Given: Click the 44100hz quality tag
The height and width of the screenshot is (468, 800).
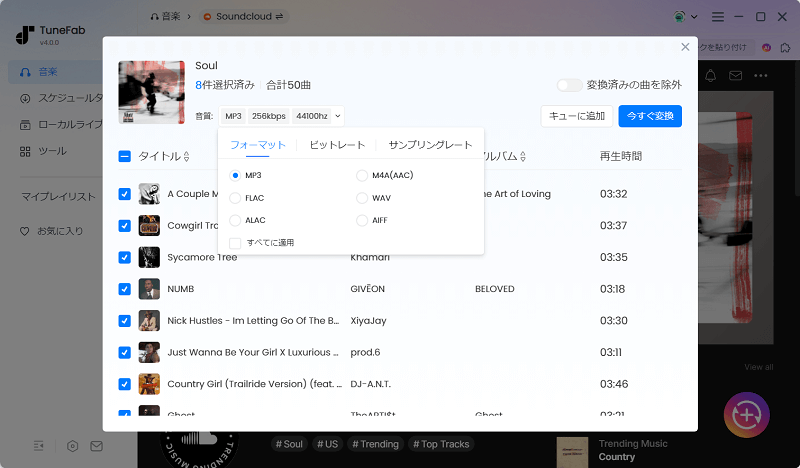Looking at the screenshot, I should [312, 116].
